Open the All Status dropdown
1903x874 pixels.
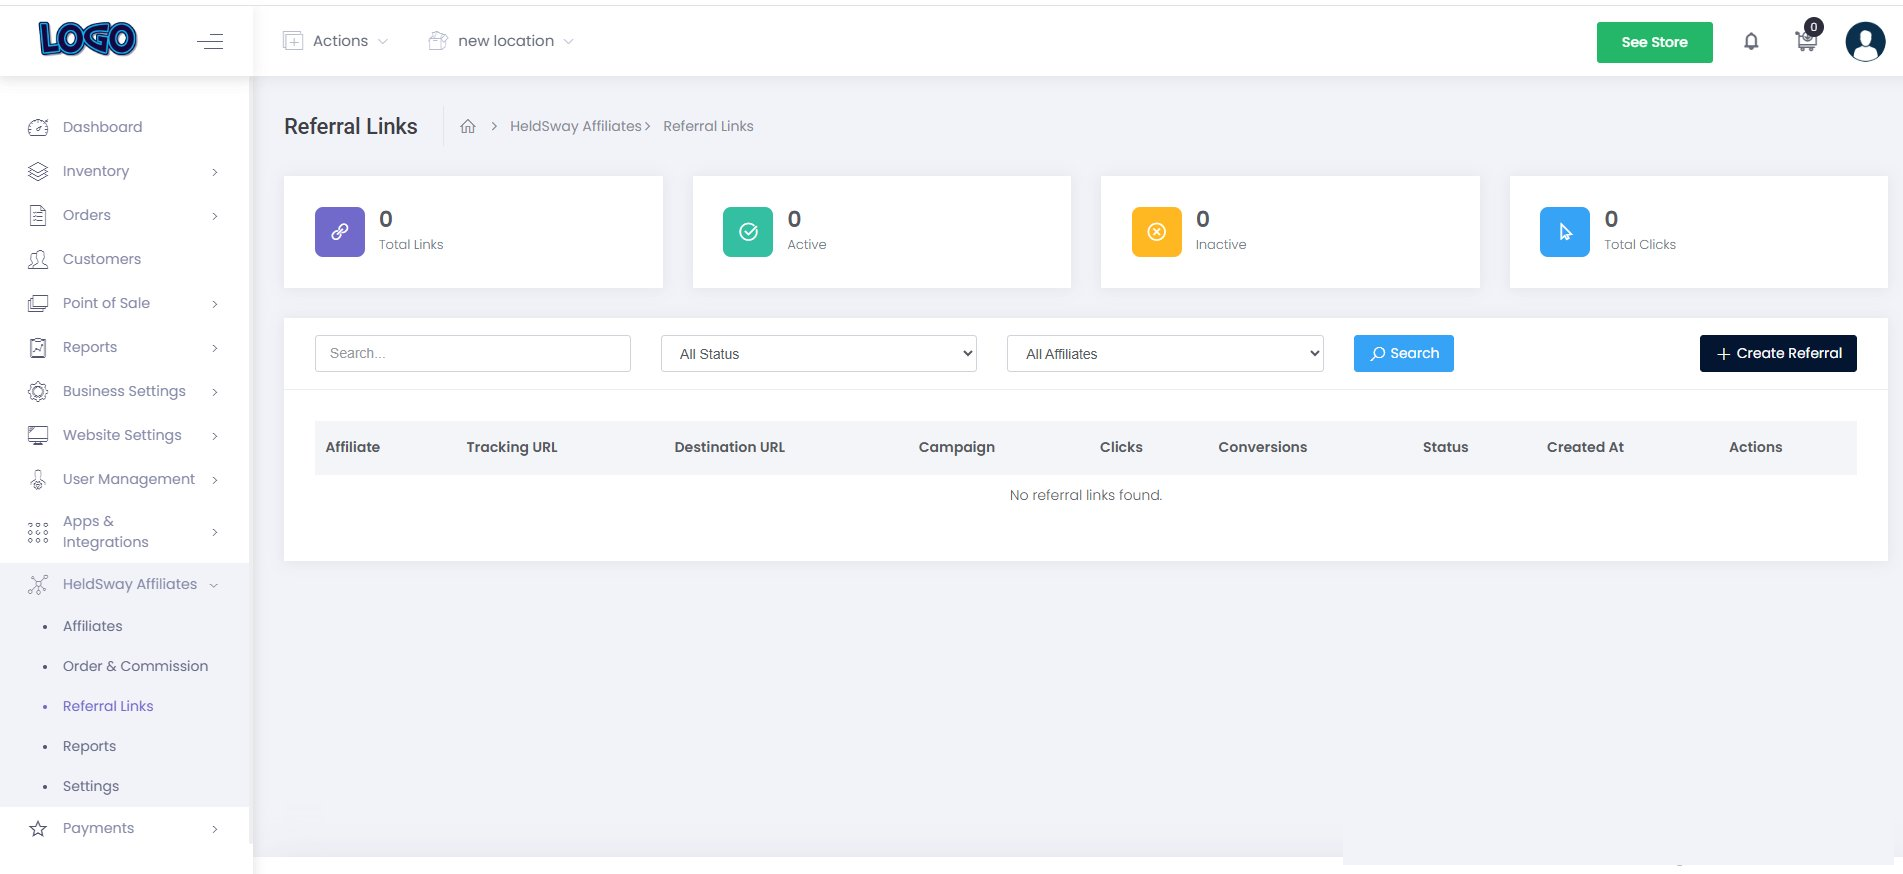819,354
